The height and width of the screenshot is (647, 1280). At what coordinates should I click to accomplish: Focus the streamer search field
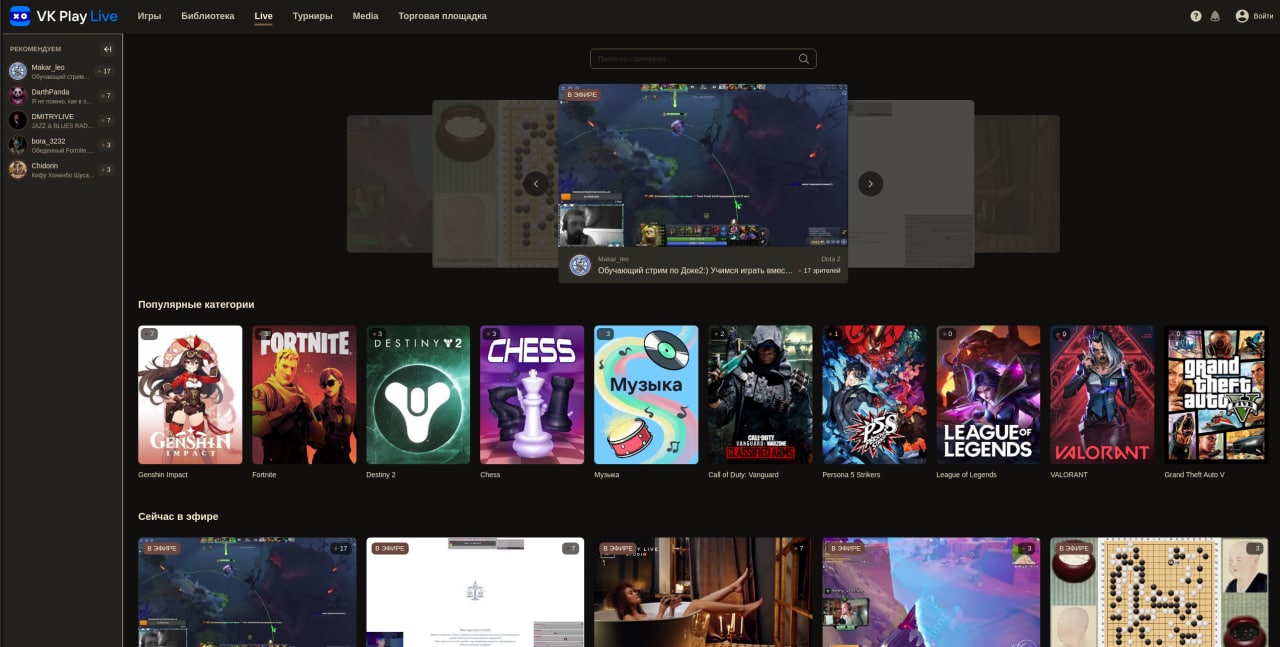click(703, 59)
